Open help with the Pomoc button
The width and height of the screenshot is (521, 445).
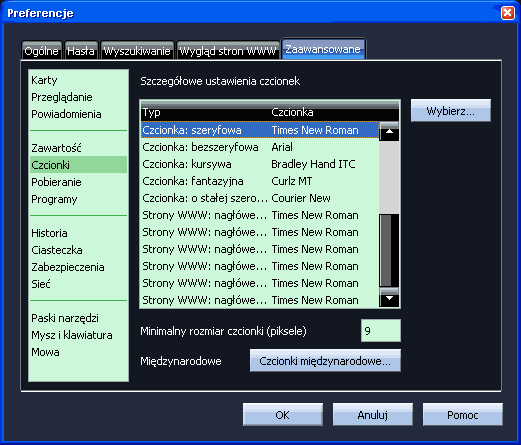(x=463, y=415)
